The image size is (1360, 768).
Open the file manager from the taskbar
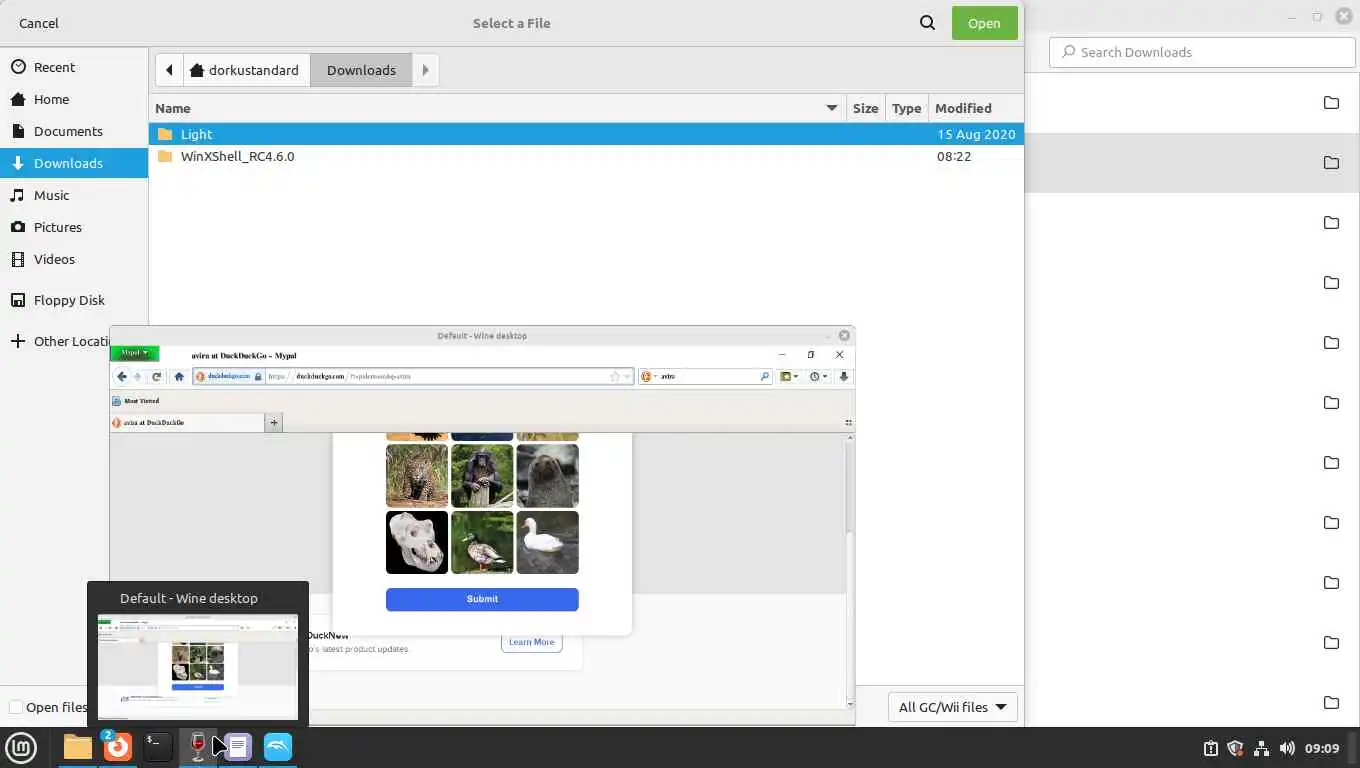click(77, 747)
